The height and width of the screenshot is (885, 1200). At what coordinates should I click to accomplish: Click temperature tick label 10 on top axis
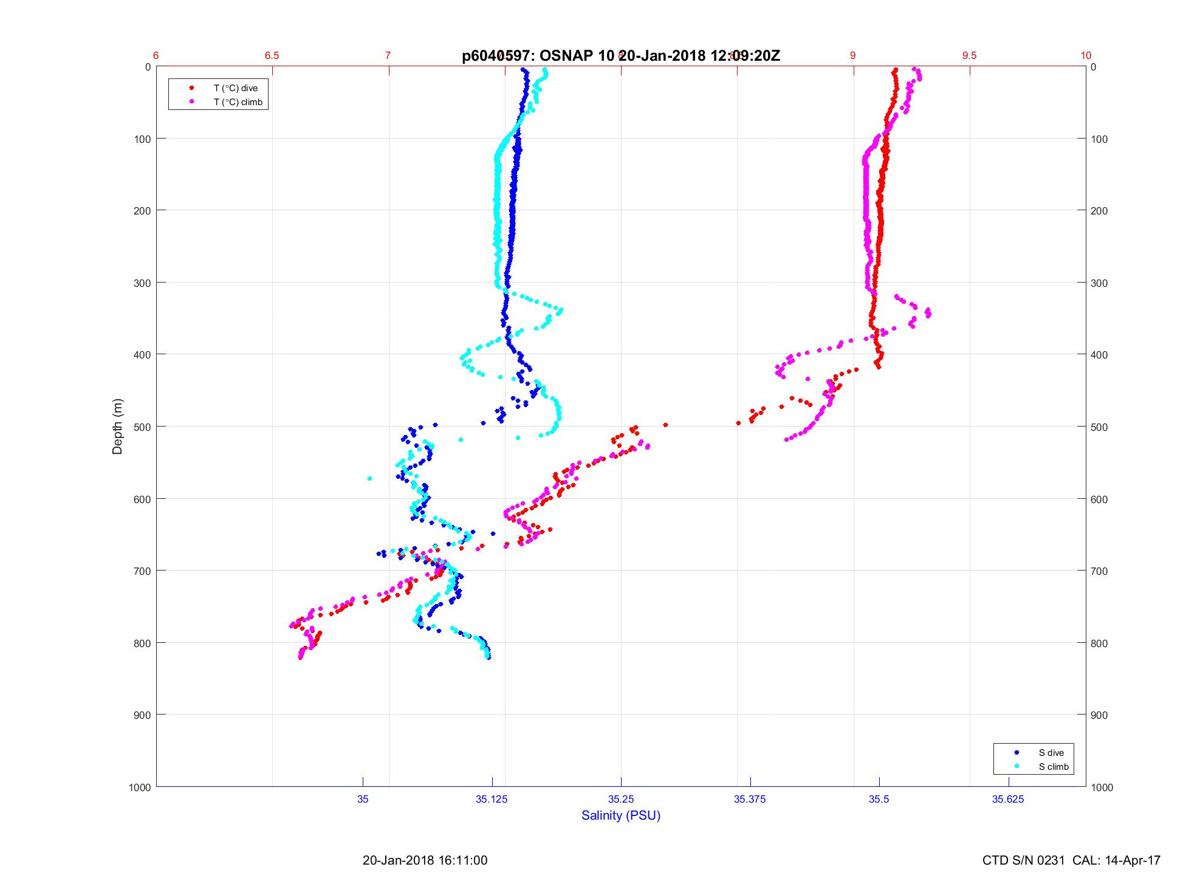coord(1086,56)
